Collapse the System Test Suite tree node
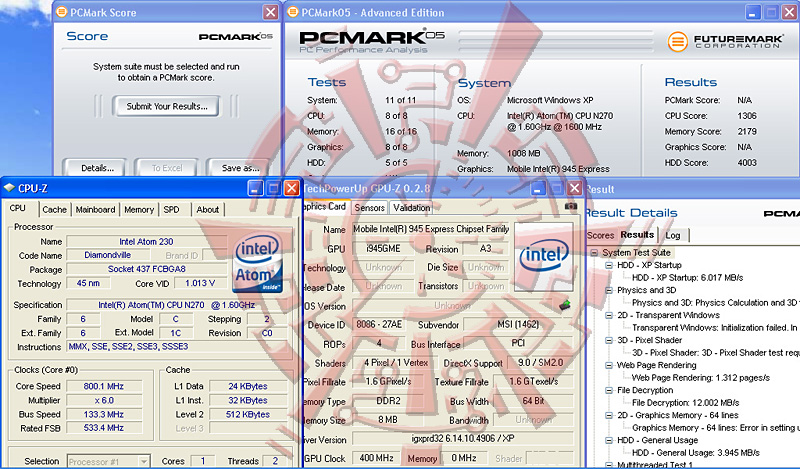Viewport: 800px width, 469px height. coord(594,253)
